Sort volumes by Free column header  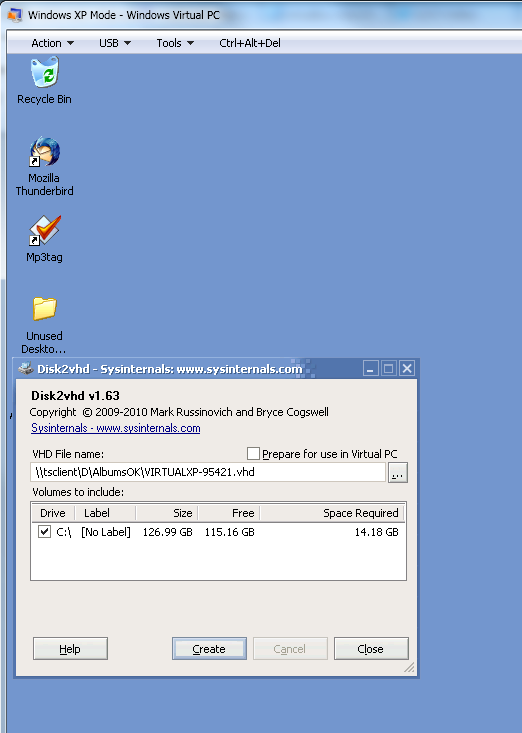pyautogui.click(x=229, y=513)
